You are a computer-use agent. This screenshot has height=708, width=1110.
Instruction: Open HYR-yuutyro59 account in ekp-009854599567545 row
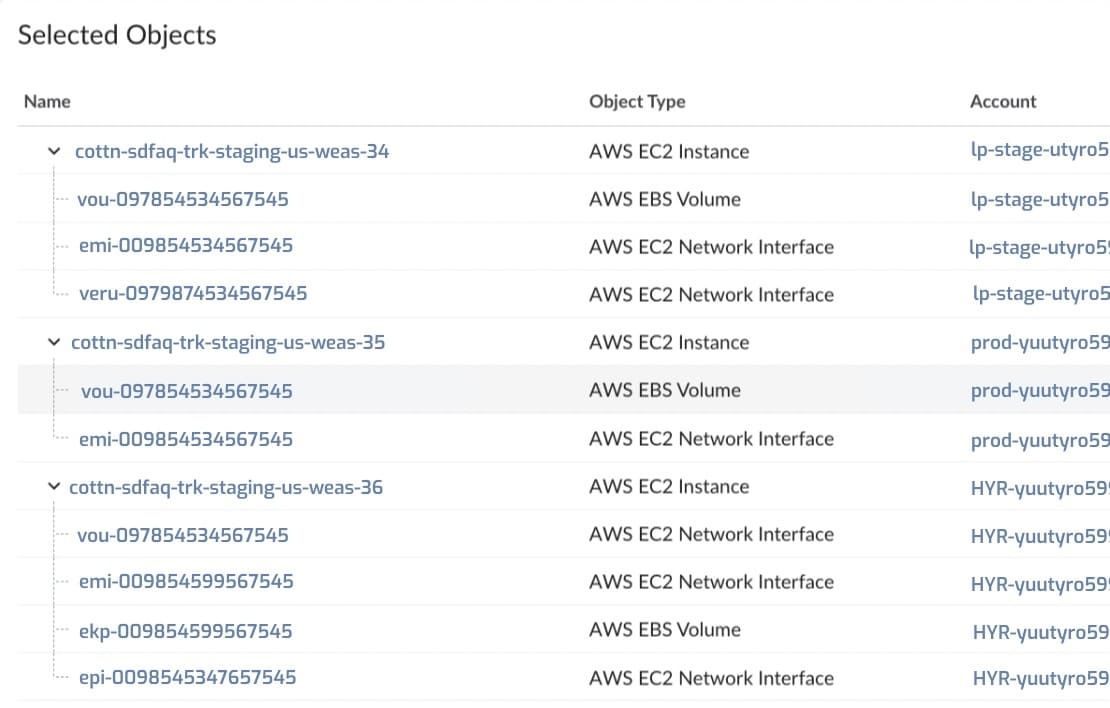[x=1041, y=632]
